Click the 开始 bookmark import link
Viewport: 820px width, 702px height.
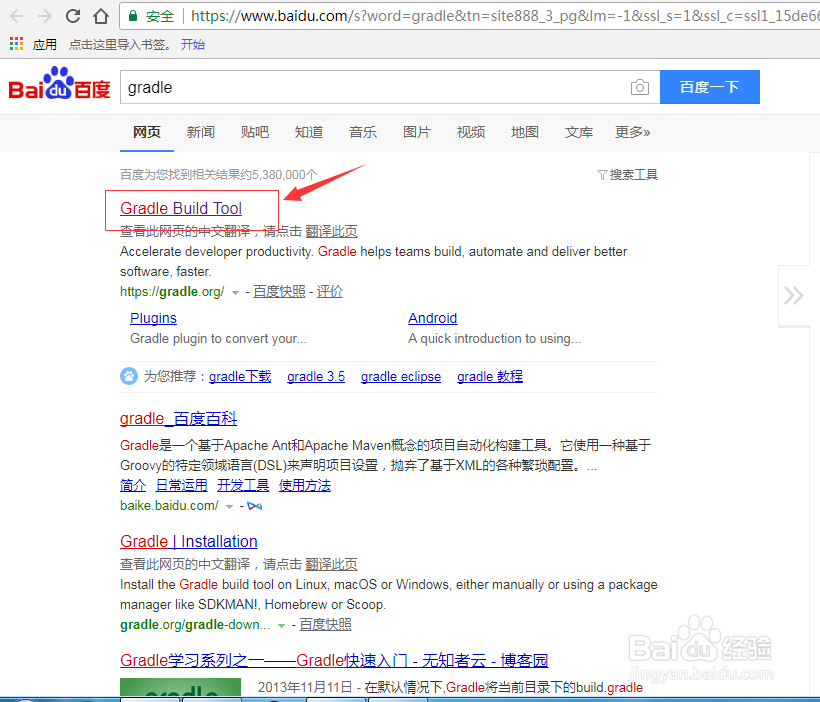point(192,44)
